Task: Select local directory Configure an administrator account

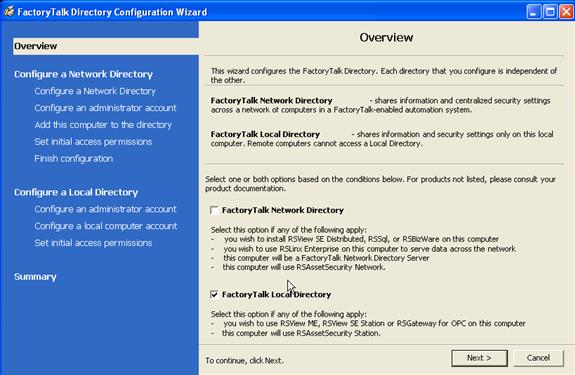Action: pos(105,209)
